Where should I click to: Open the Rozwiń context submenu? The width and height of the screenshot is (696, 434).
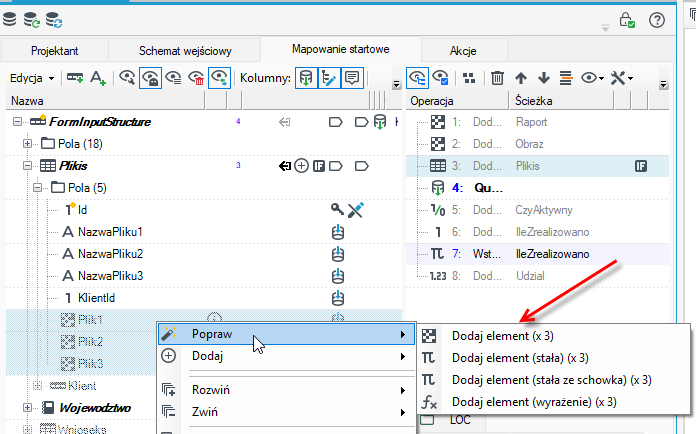(x=287, y=390)
